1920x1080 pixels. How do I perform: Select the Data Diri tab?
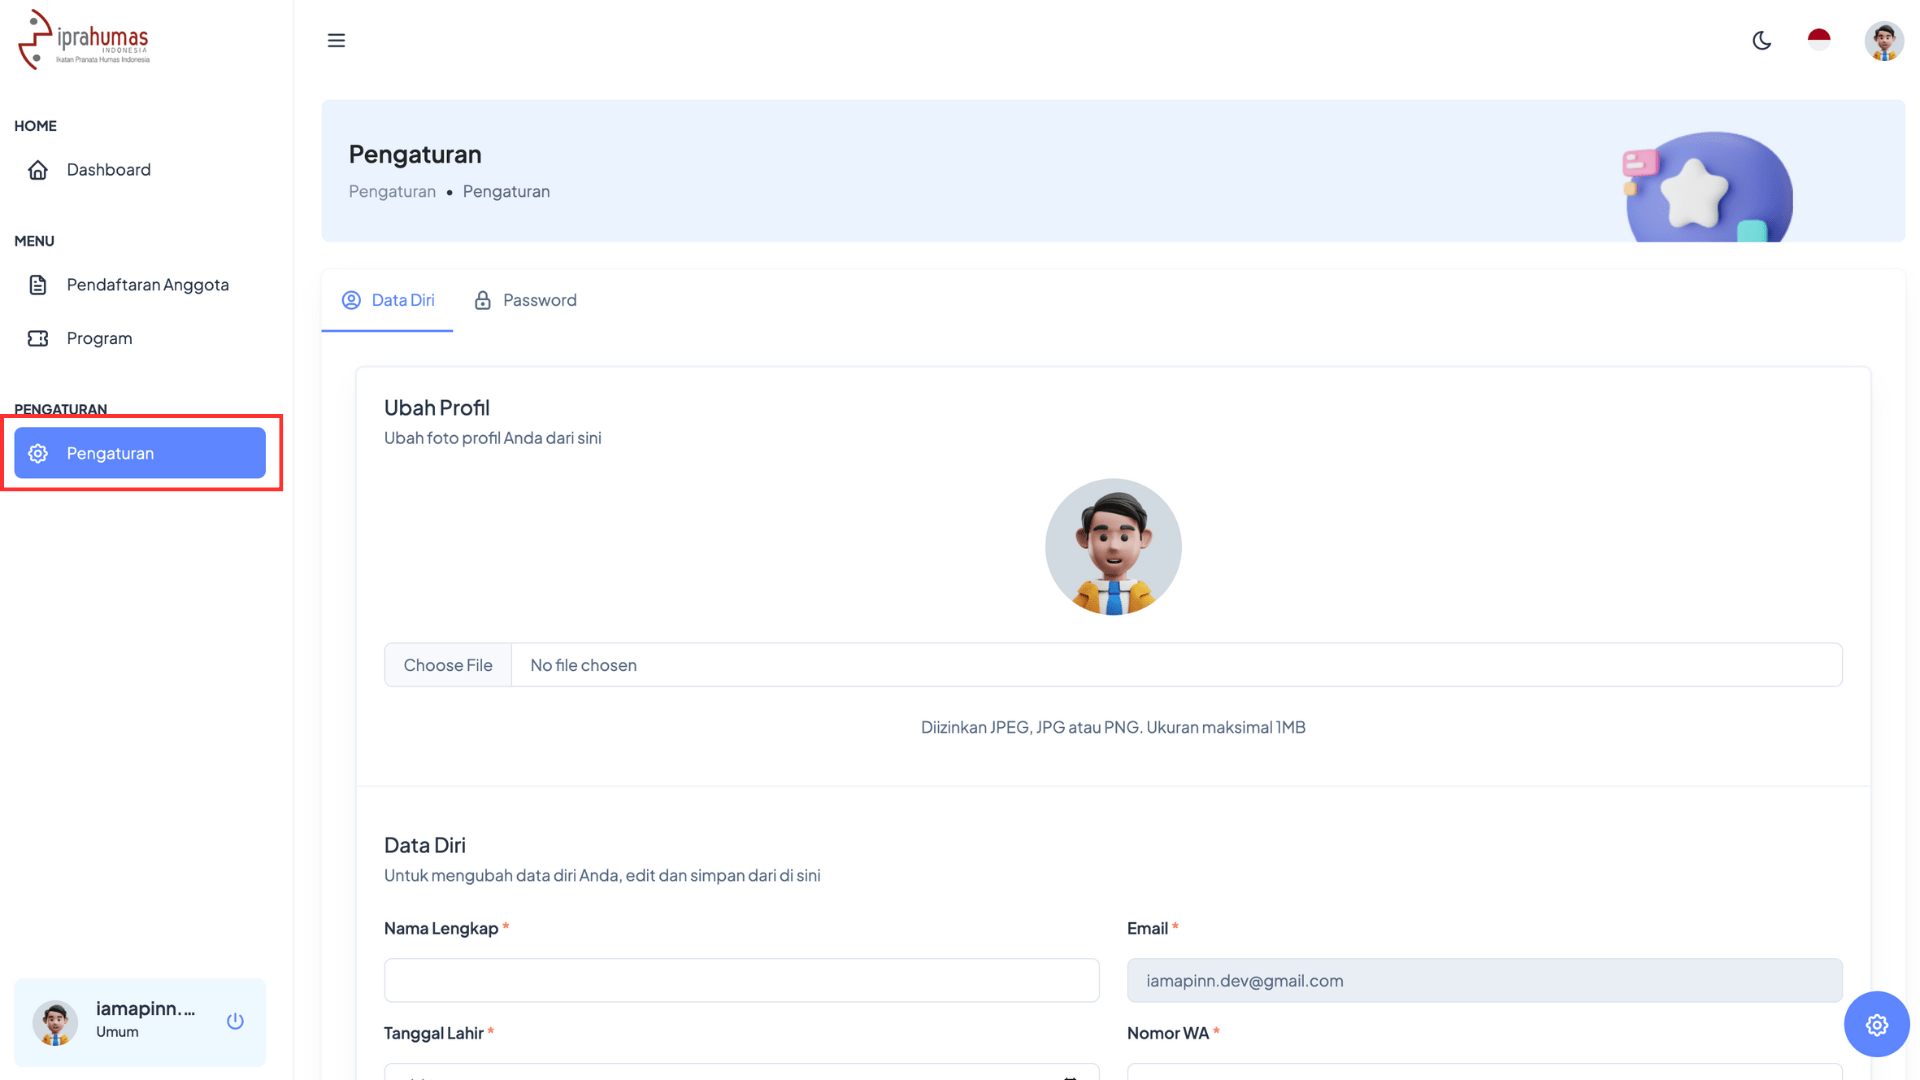click(388, 300)
